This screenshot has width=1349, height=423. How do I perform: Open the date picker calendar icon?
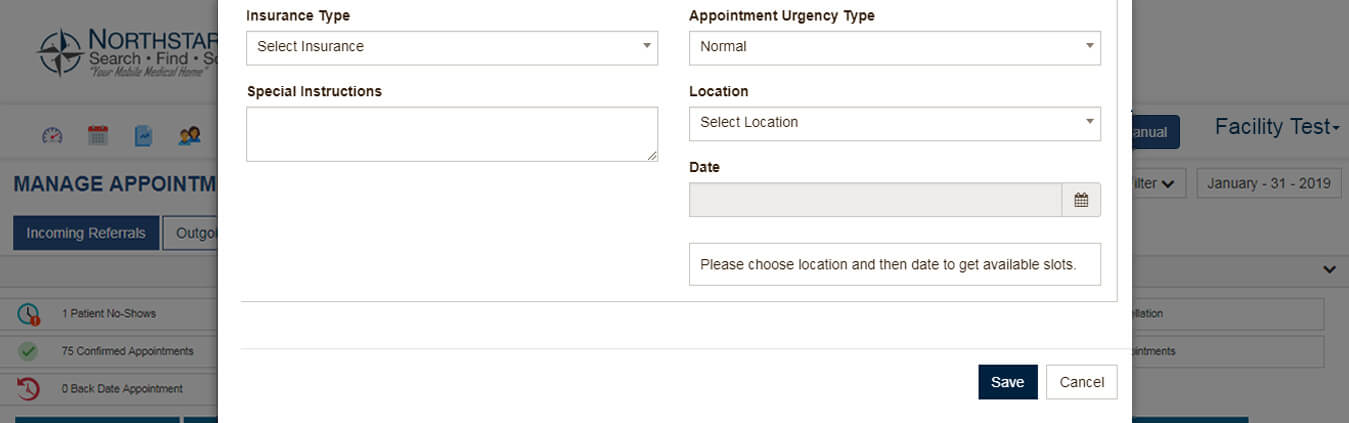click(x=1081, y=200)
